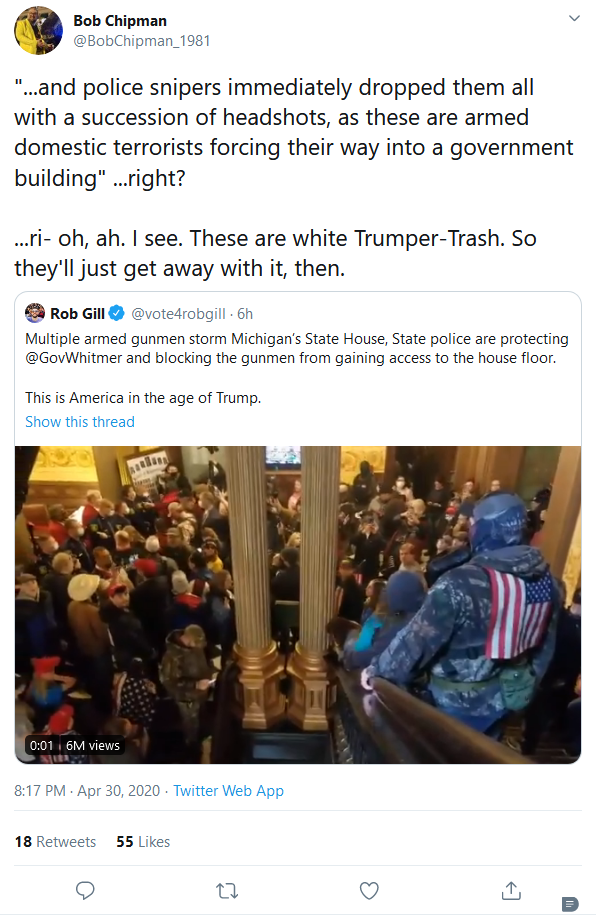This screenshot has width=596, height=915.
Task: Click the Rob Gill name in quoted tweet
Action: coord(77,313)
